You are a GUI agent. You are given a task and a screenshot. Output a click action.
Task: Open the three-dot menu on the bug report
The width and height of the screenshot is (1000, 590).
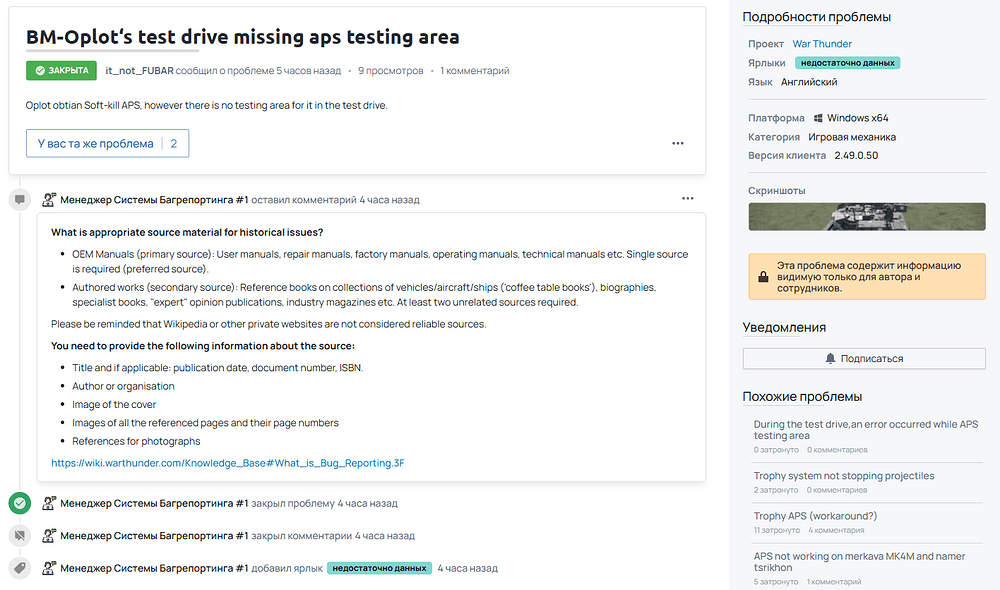coord(678,143)
